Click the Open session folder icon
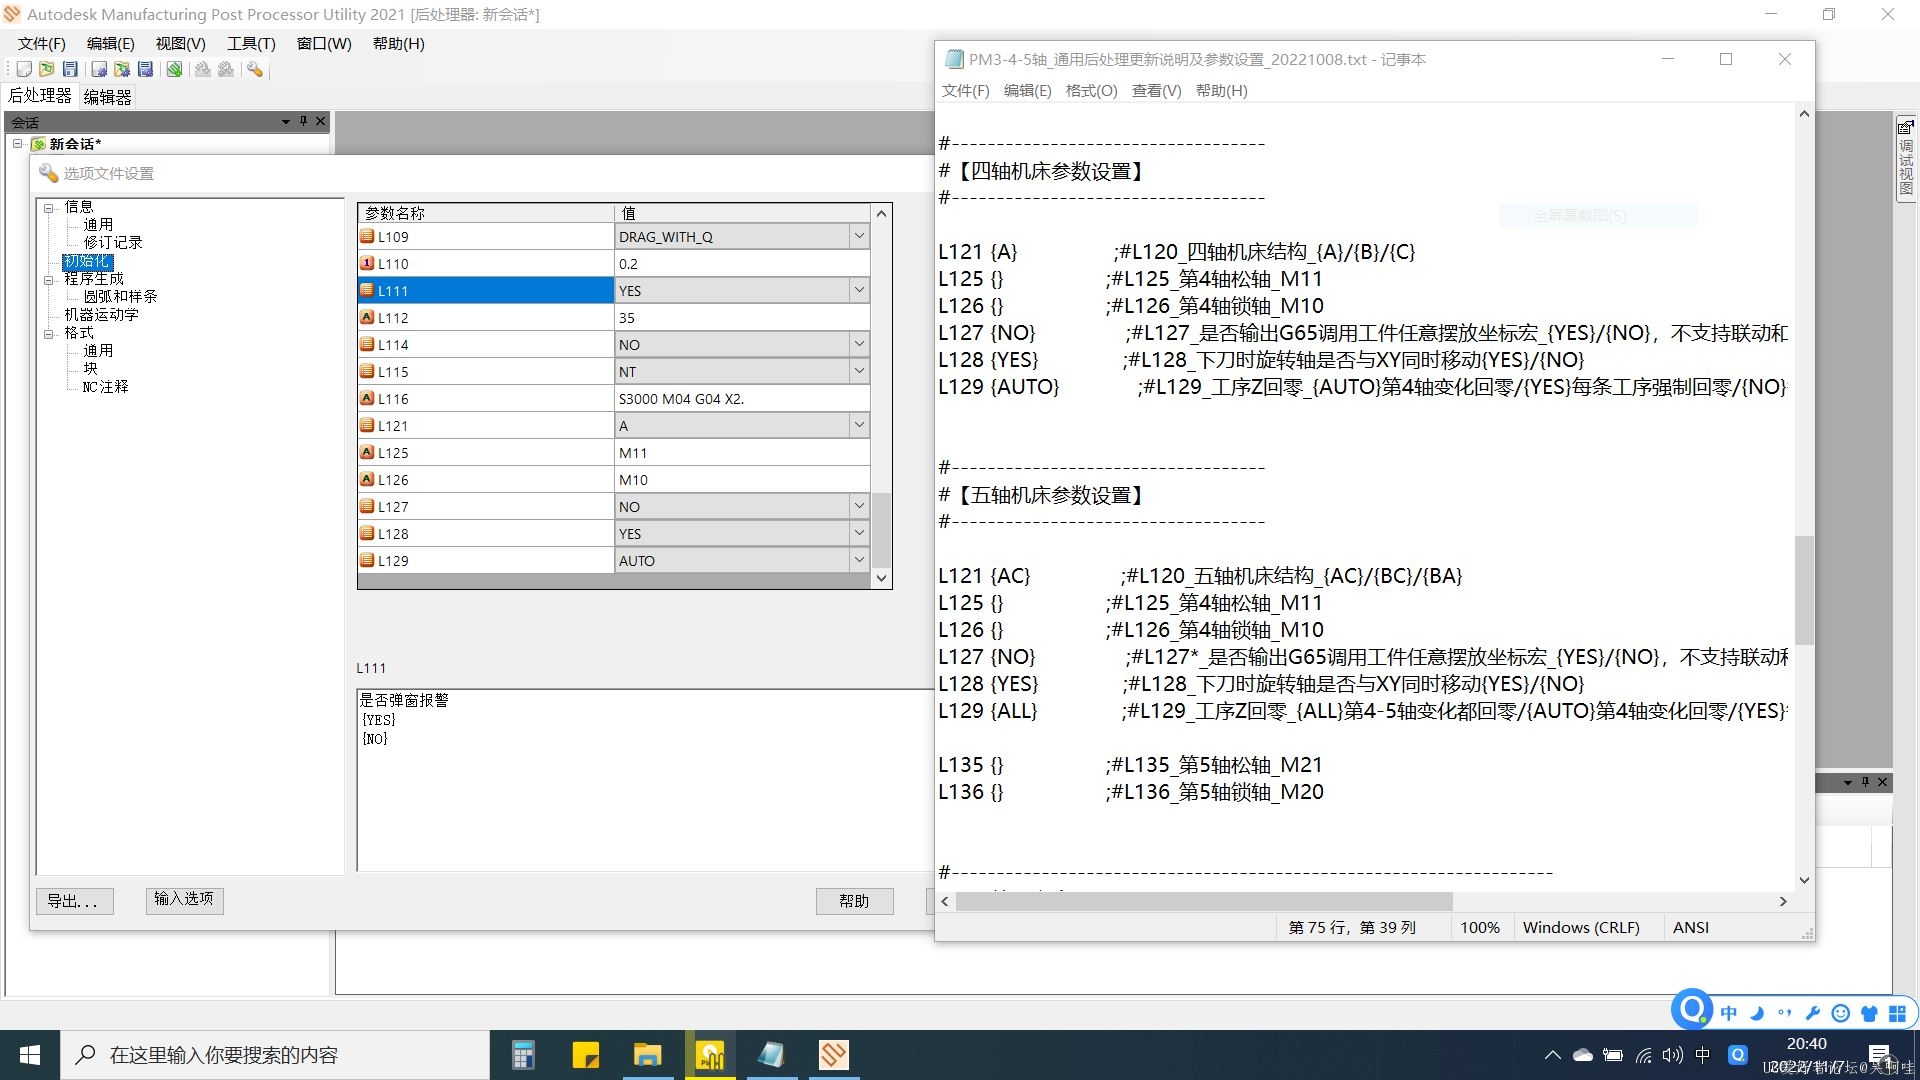Screen dimensions: 1920x1080 click(47, 69)
